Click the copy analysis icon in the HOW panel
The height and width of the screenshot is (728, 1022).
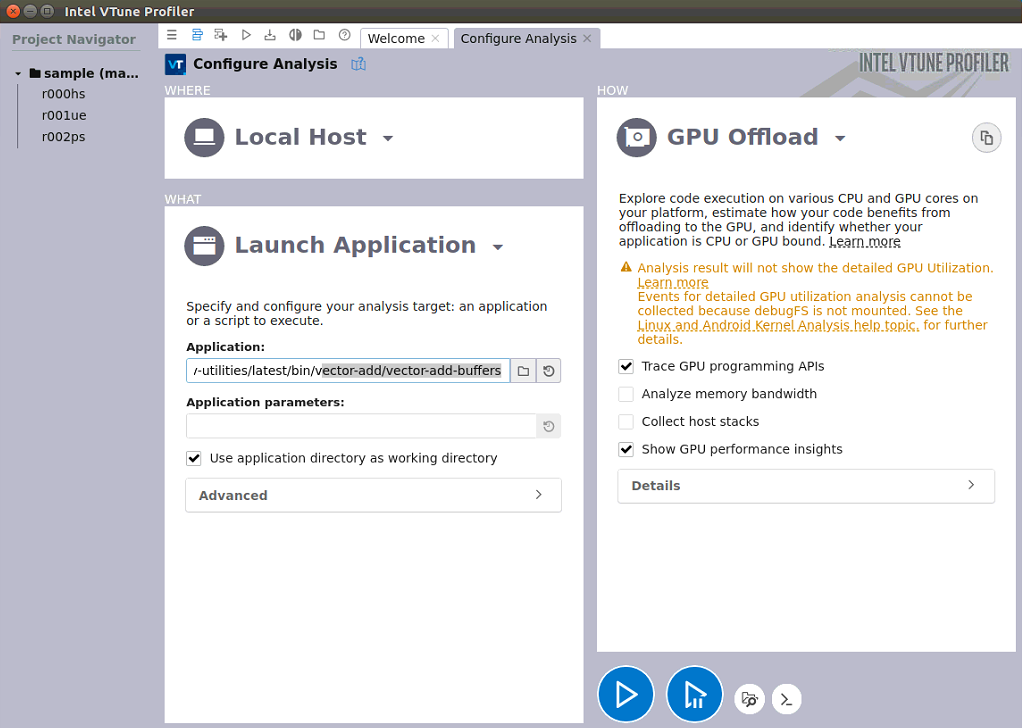(986, 138)
